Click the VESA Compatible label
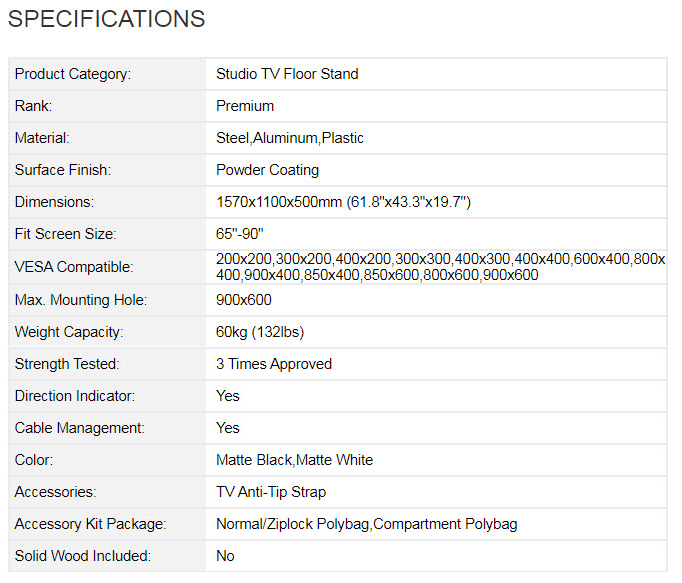 pyautogui.click(x=73, y=267)
